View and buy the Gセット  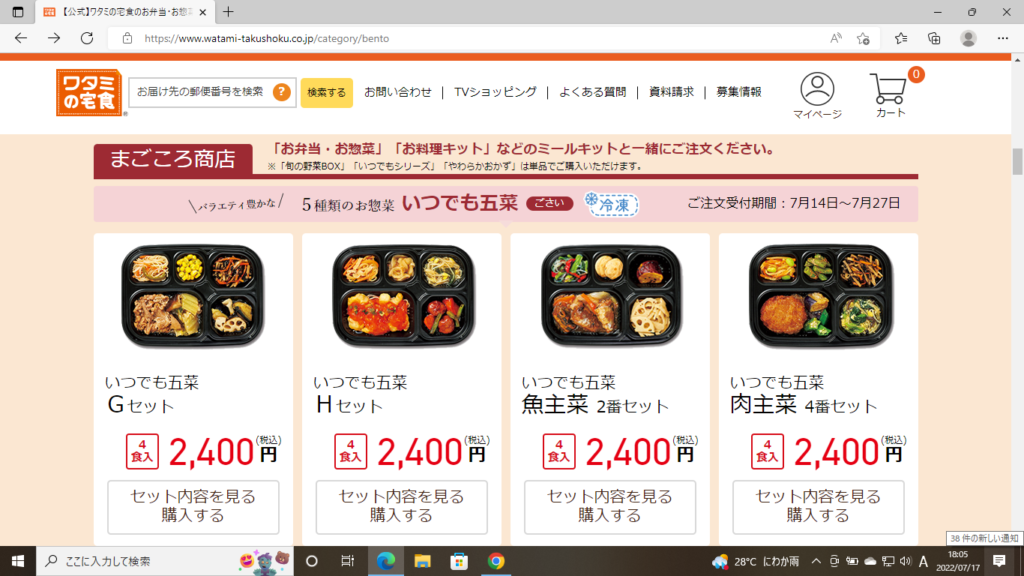[193, 507]
